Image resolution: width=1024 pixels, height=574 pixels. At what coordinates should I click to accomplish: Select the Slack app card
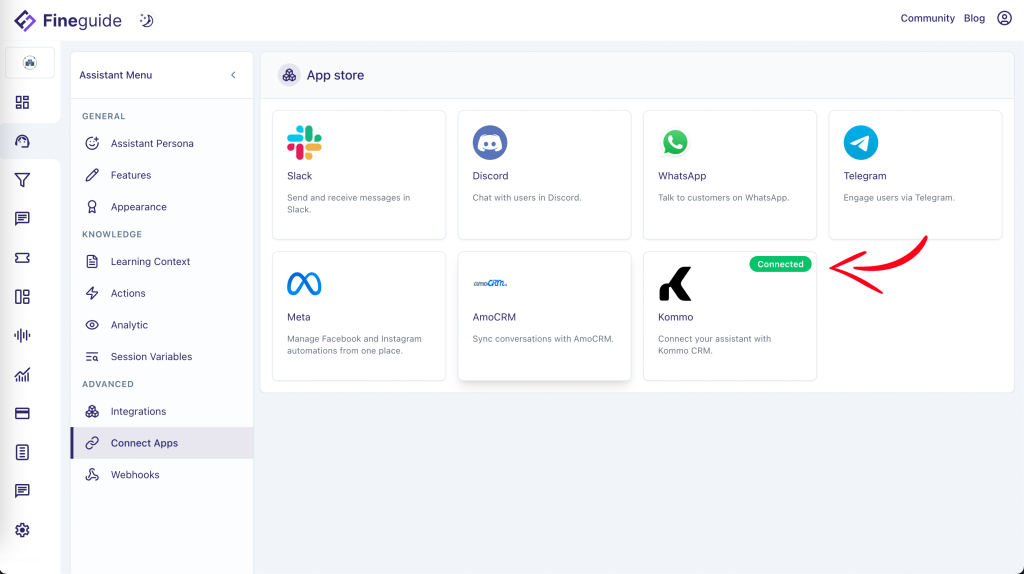coord(359,175)
